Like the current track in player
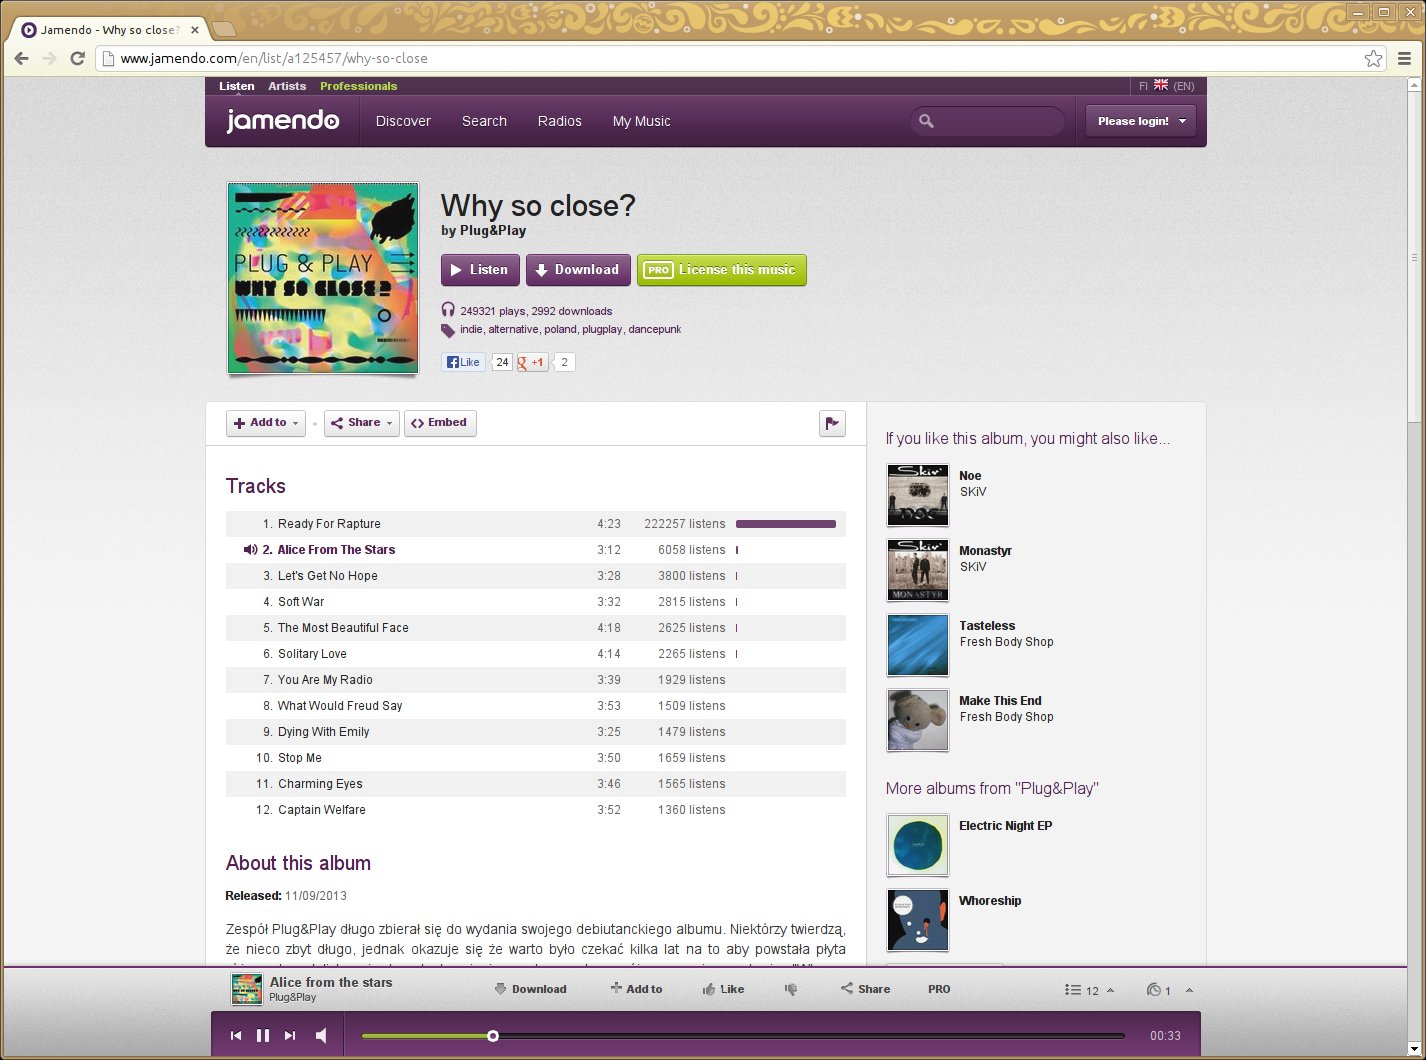The width and height of the screenshot is (1426, 1060). (x=724, y=989)
